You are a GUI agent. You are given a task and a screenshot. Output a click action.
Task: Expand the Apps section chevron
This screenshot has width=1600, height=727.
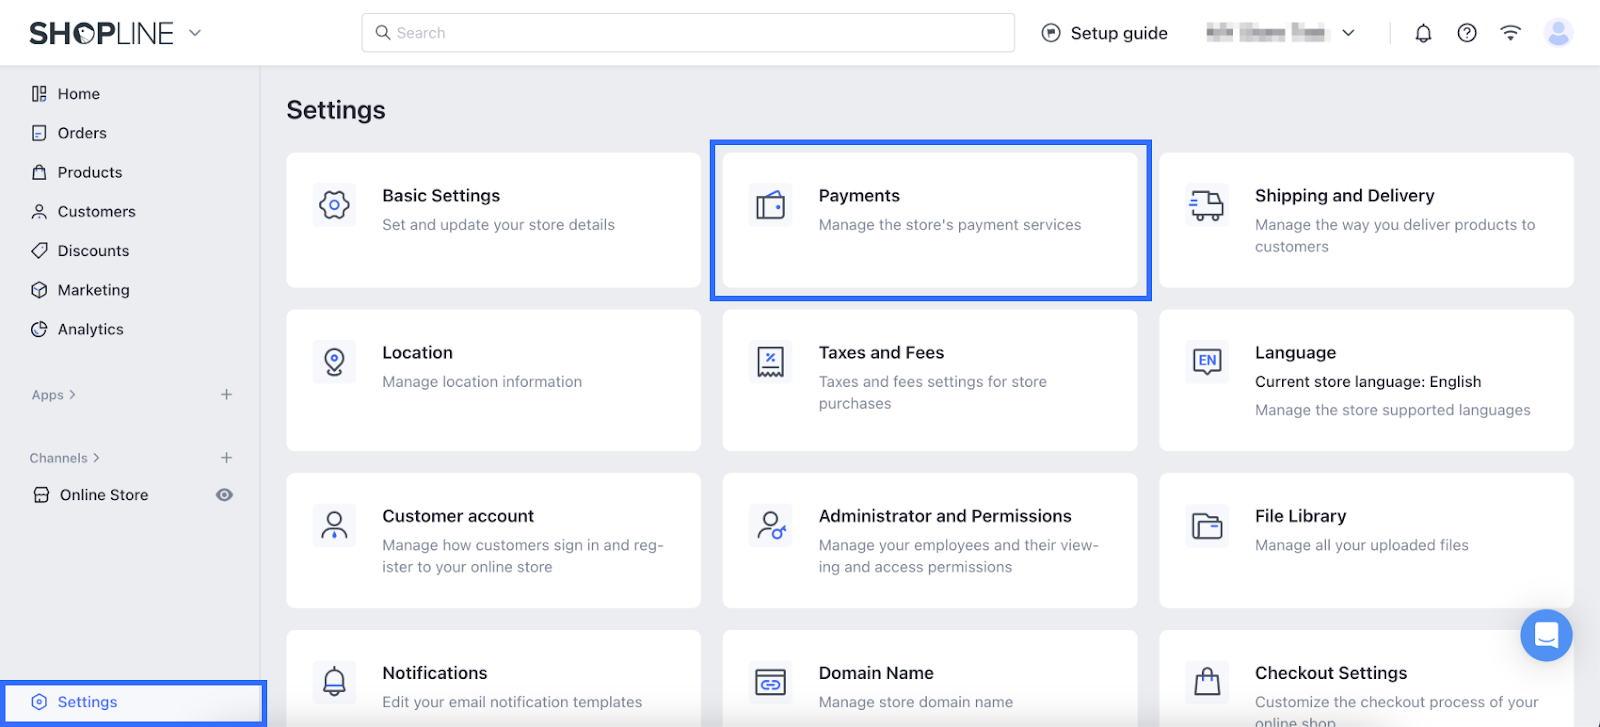tap(72, 395)
